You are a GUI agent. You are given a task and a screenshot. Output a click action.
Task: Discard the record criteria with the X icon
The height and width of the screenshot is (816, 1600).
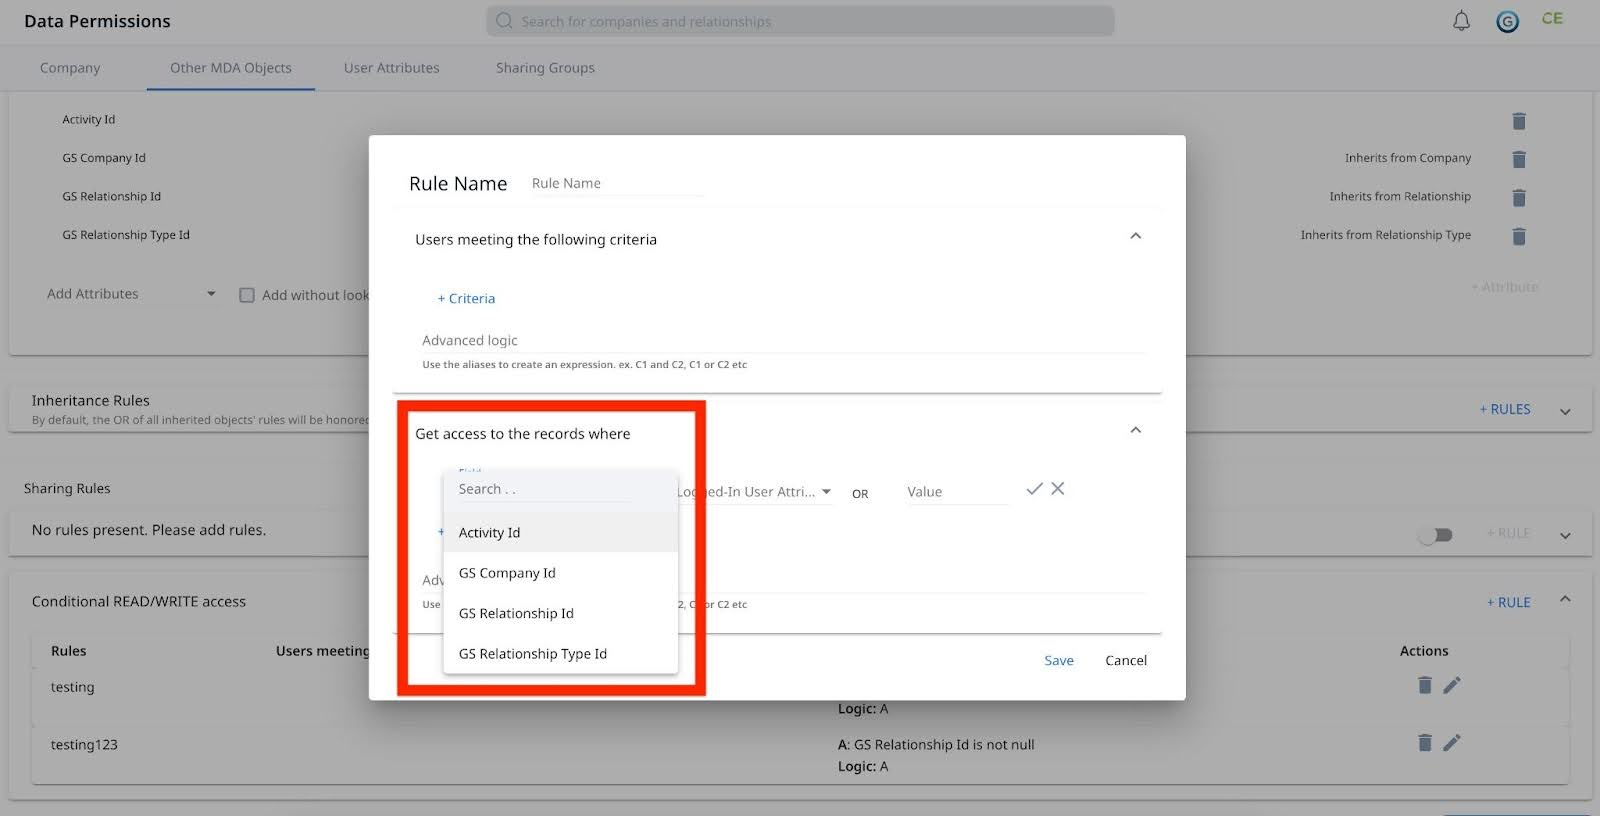[1058, 489]
